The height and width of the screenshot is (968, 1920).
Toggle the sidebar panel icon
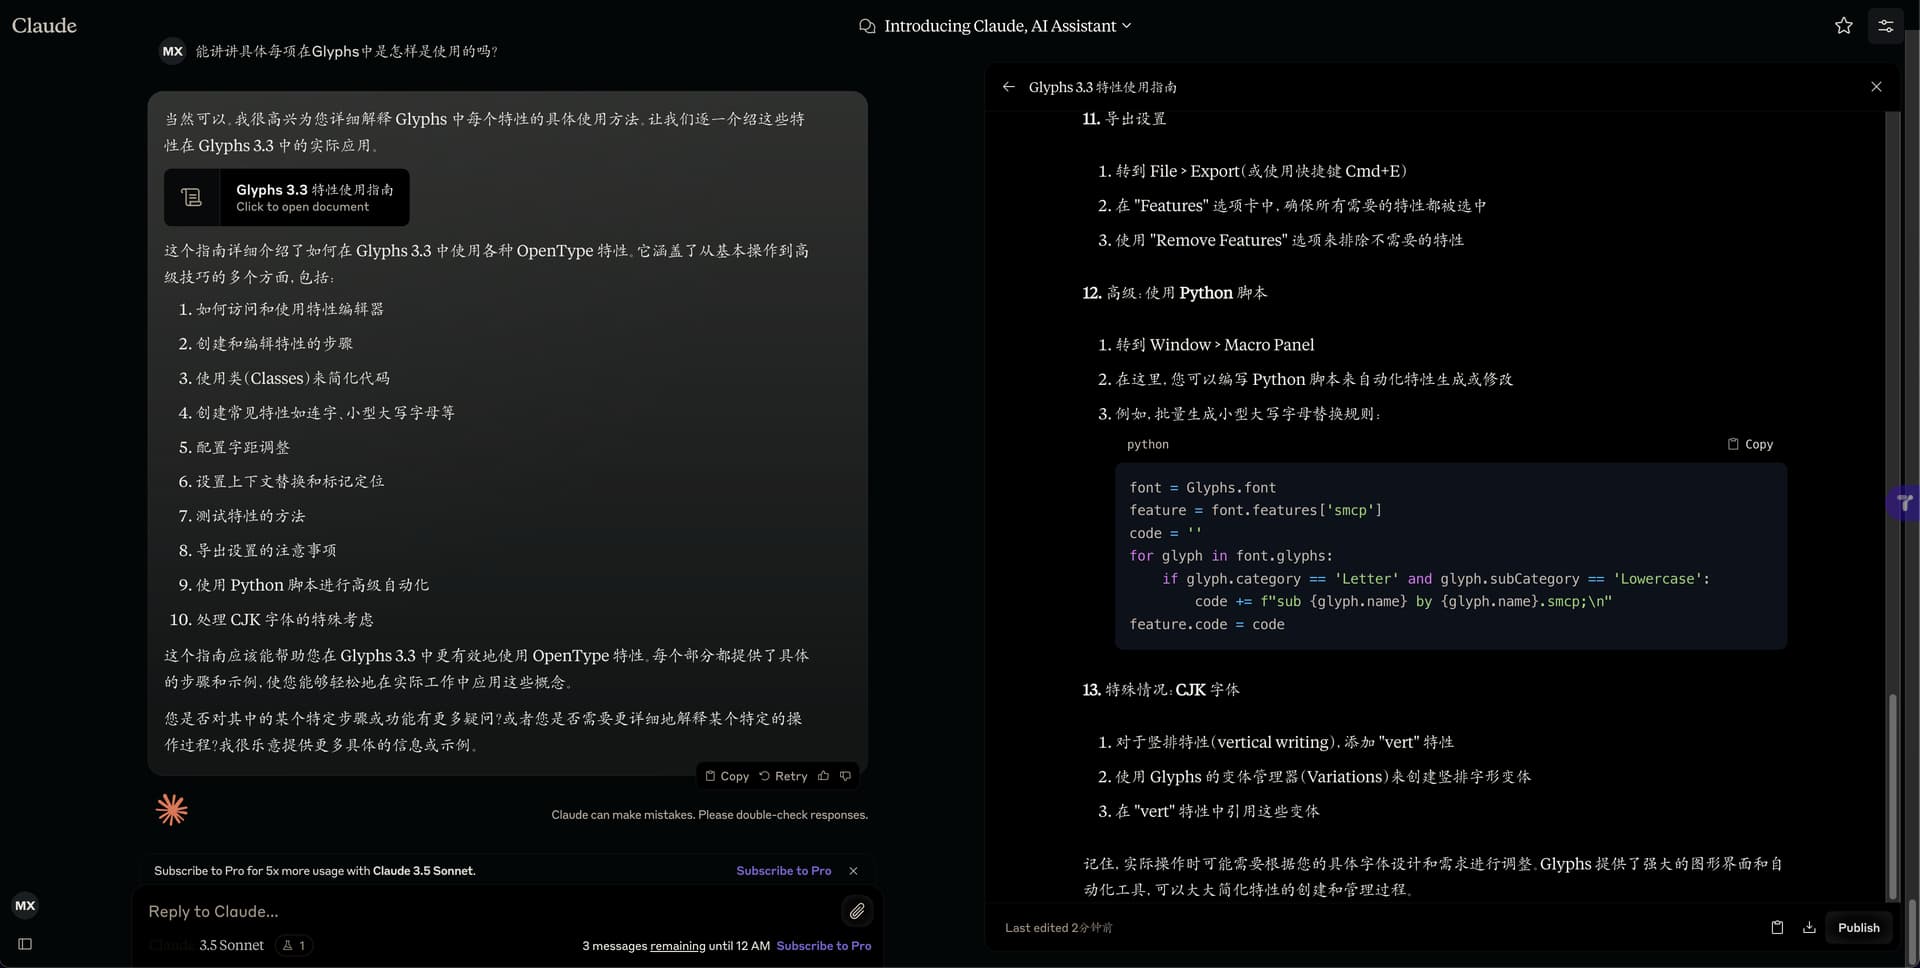[x=25, y=944]
